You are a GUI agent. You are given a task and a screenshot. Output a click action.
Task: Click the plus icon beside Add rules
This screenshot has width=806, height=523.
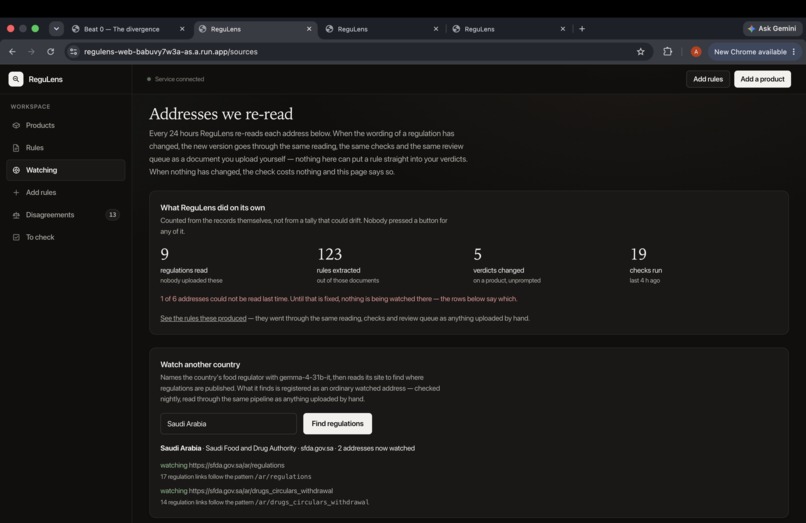[x=16, y=192]
